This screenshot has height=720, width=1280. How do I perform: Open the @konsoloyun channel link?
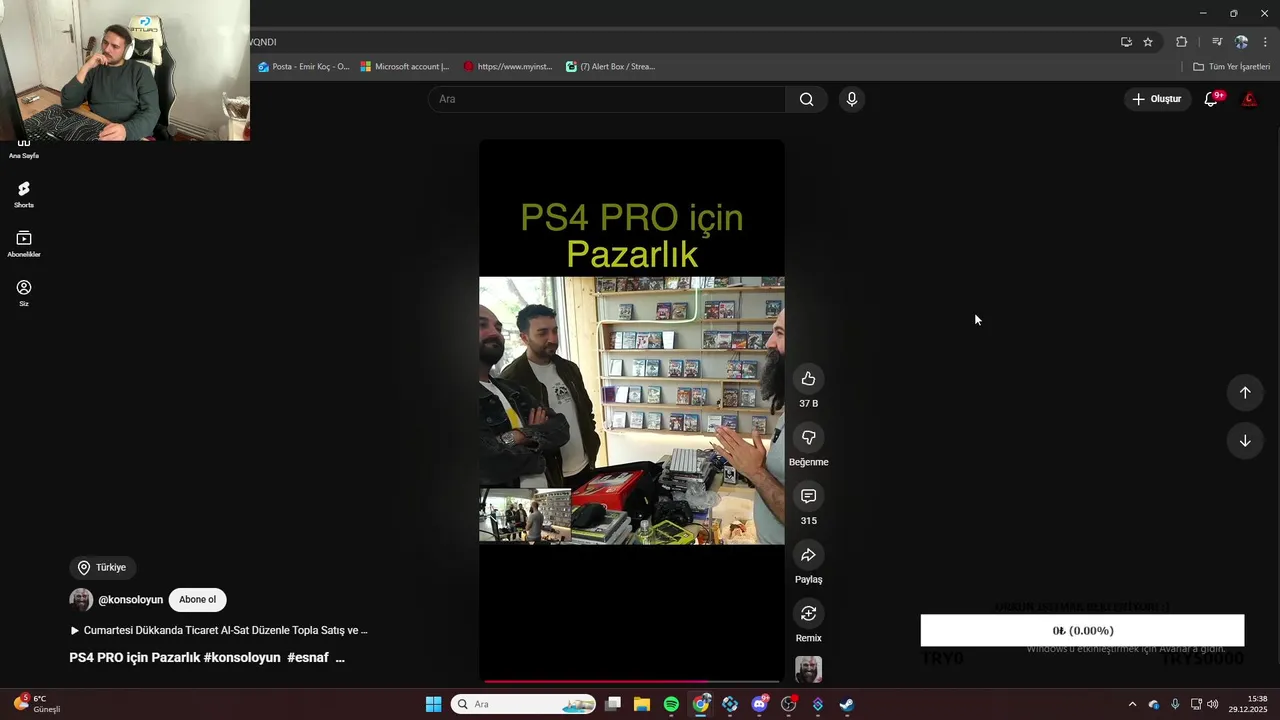tap(130, 600)
